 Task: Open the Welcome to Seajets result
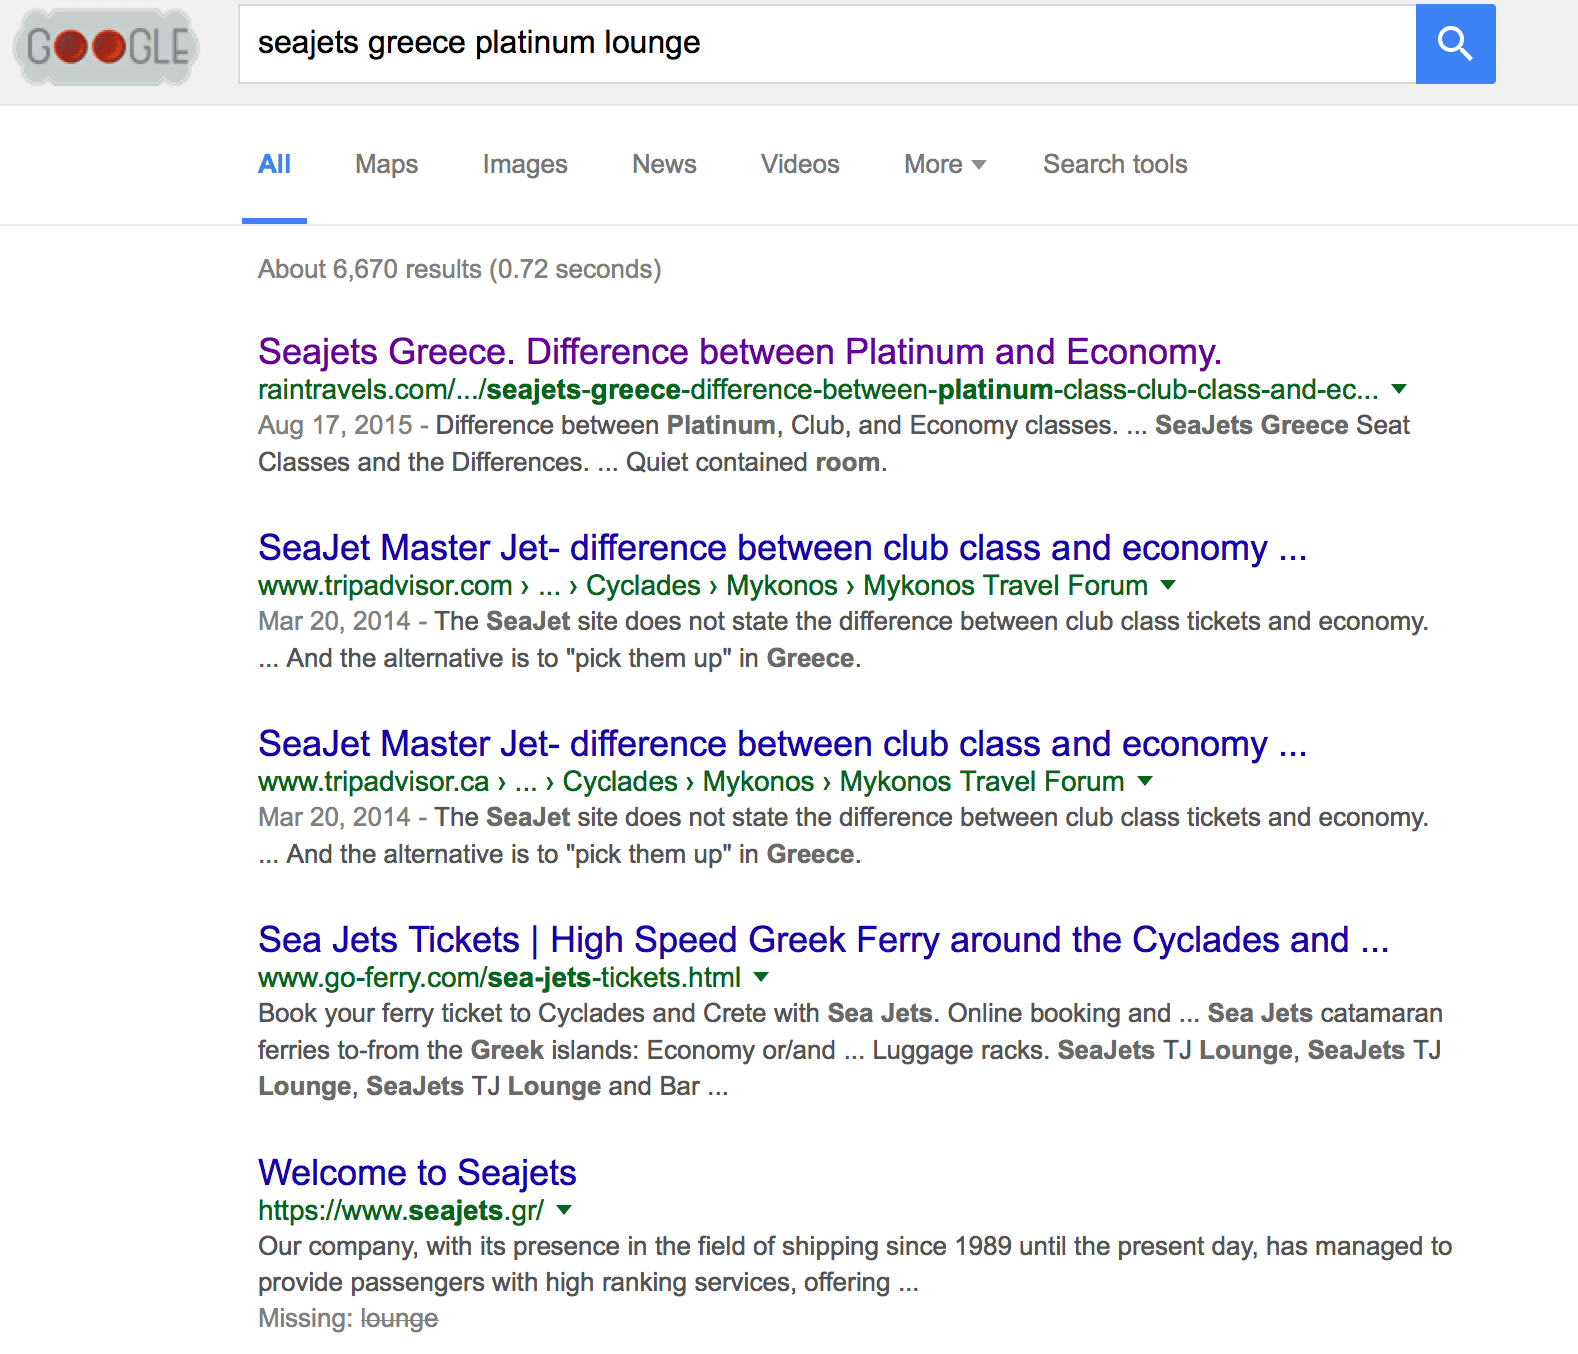[417, 1173]
